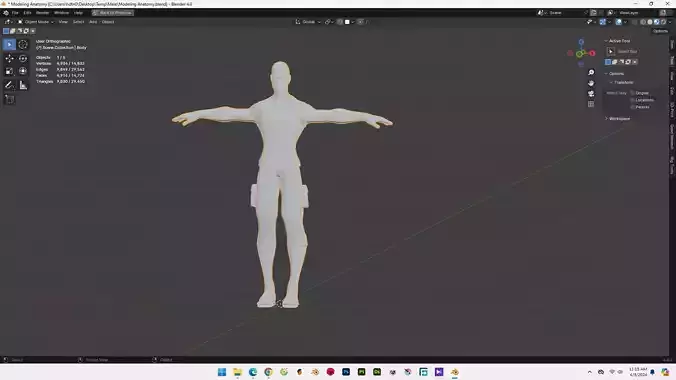This screenshot has width=676, height=380.
Task: Select the 3D Cursor tool
Action: 23,44
